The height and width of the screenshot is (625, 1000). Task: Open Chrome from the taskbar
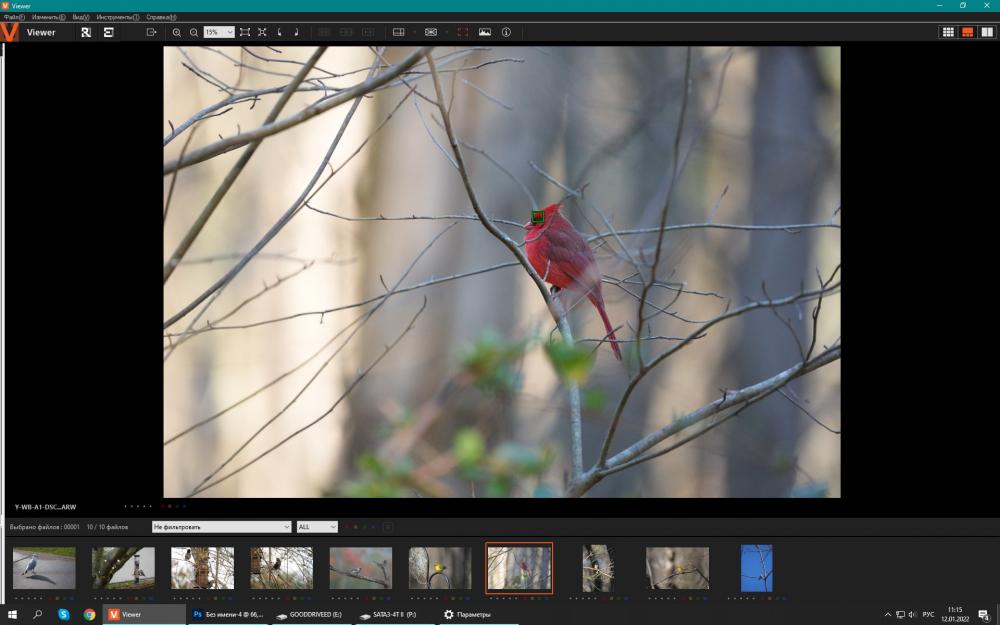[x=89, y=615]
